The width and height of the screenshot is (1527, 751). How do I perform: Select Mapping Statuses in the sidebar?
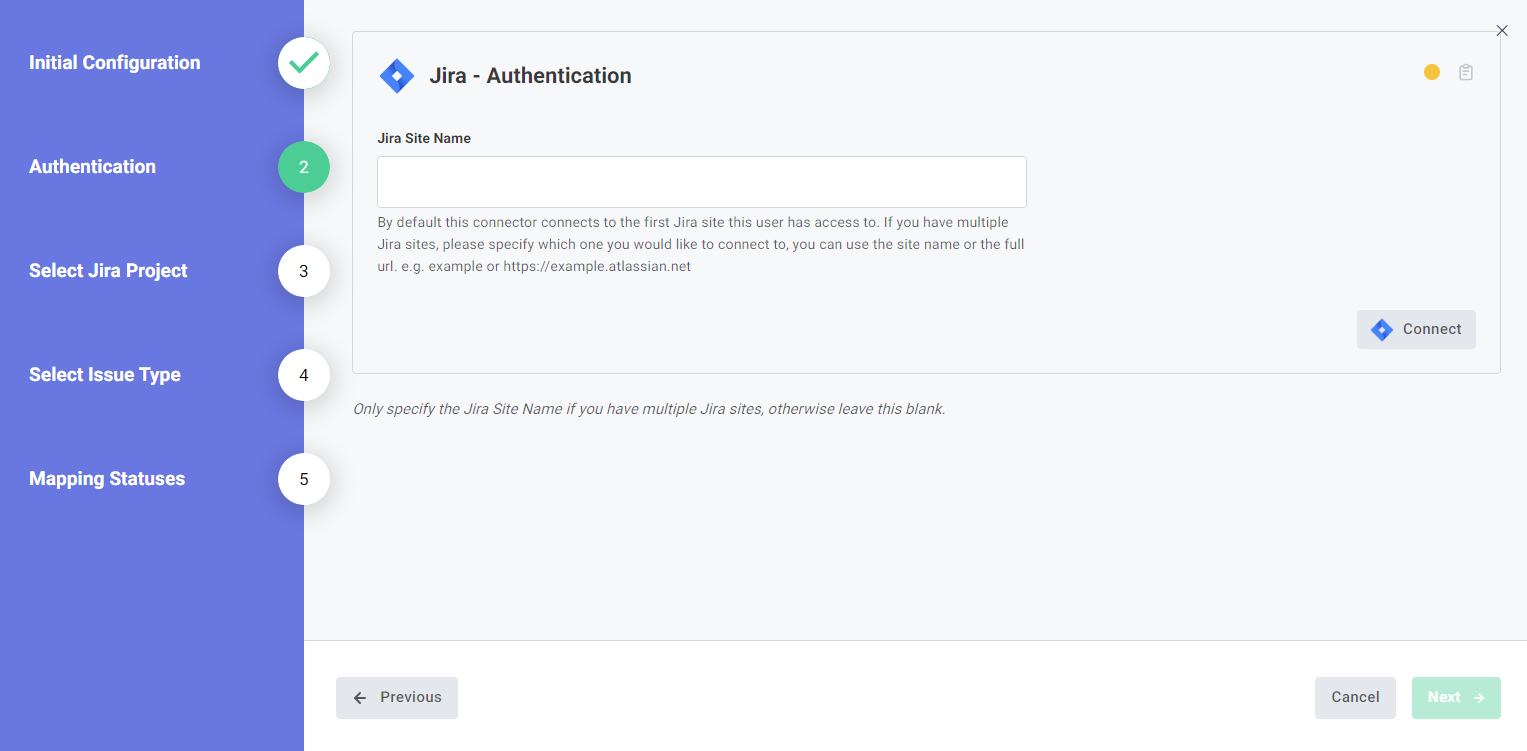[106, 479]
